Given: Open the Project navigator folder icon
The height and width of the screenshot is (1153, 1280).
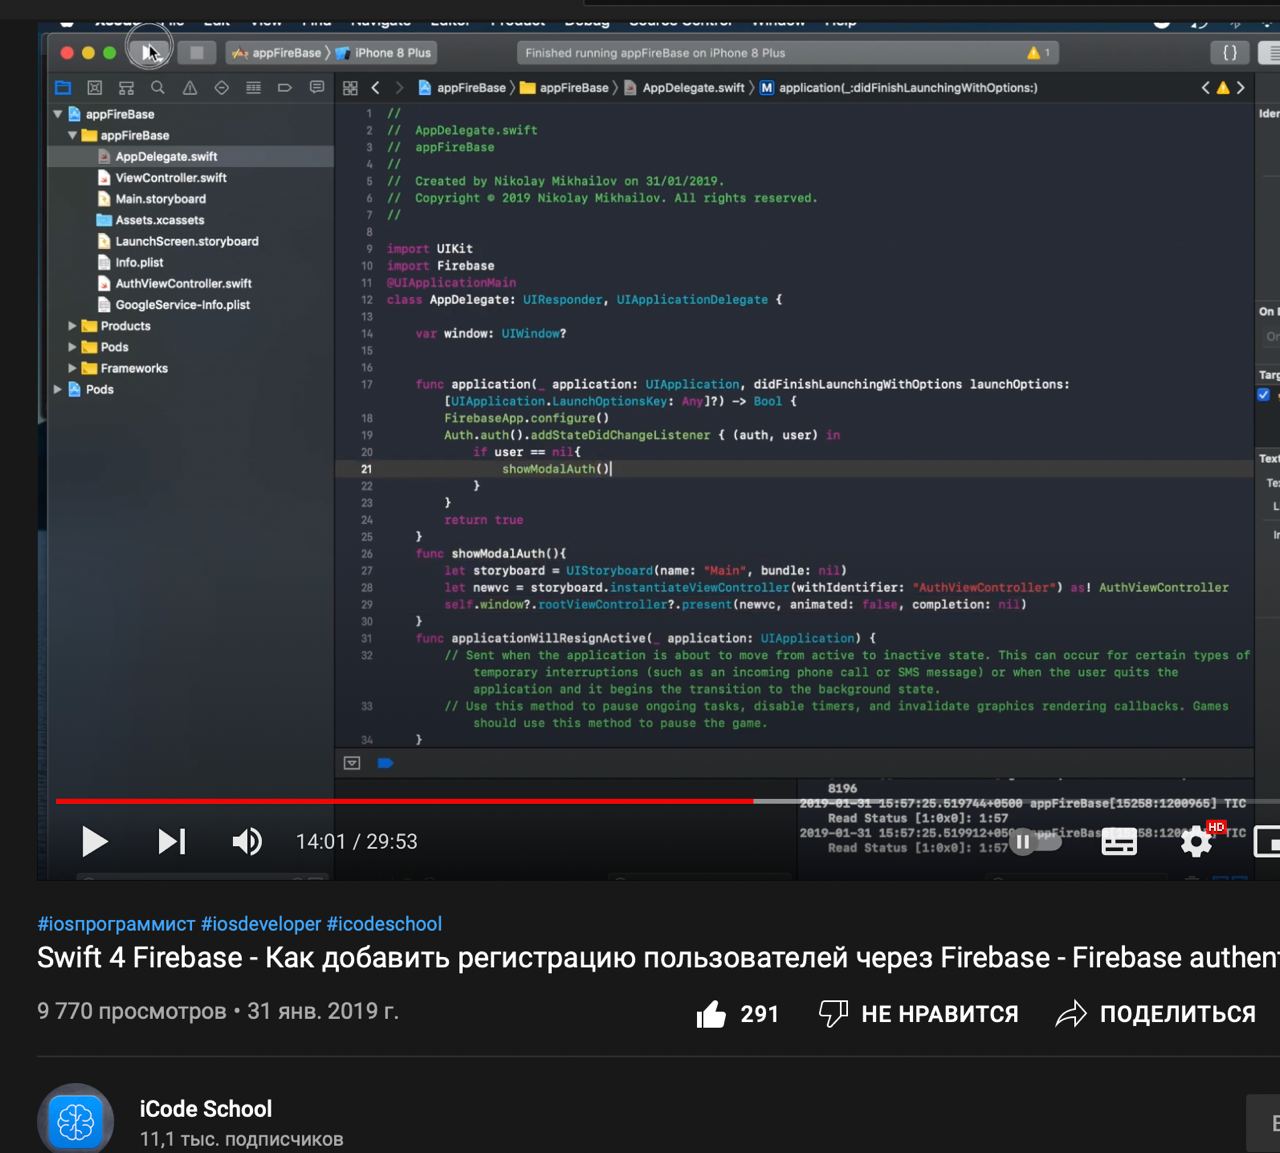Looking at the screenshot, I should pyautogui.click(x=63, y=88).
